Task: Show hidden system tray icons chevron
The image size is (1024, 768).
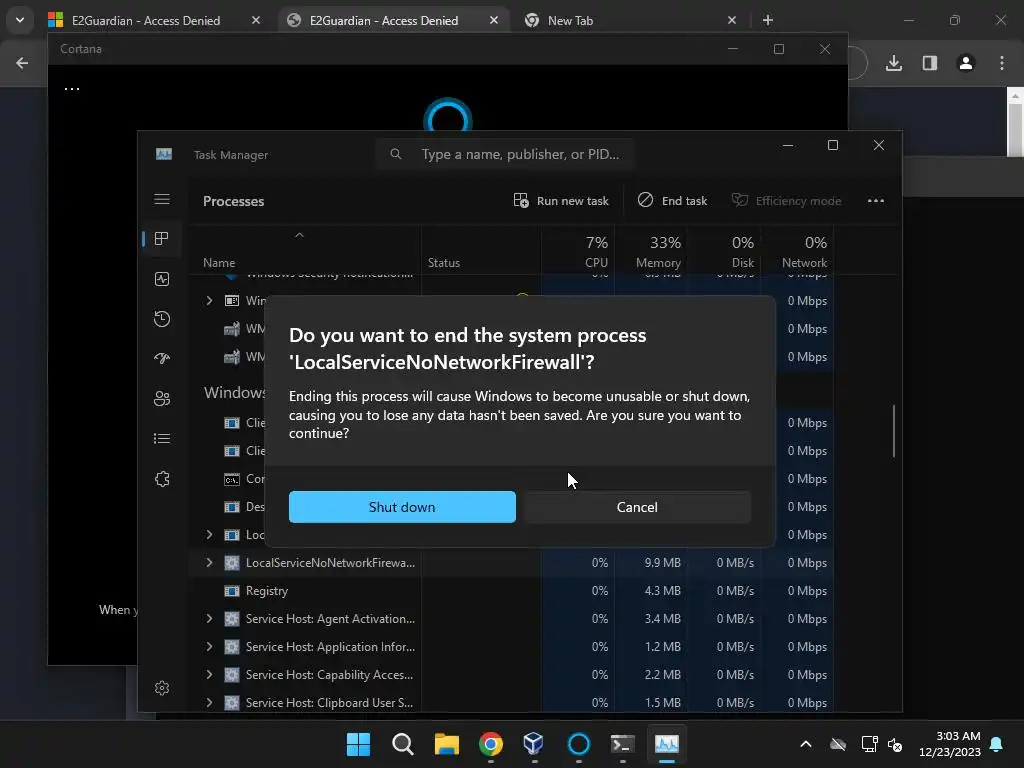Action: tap(806, 744)
